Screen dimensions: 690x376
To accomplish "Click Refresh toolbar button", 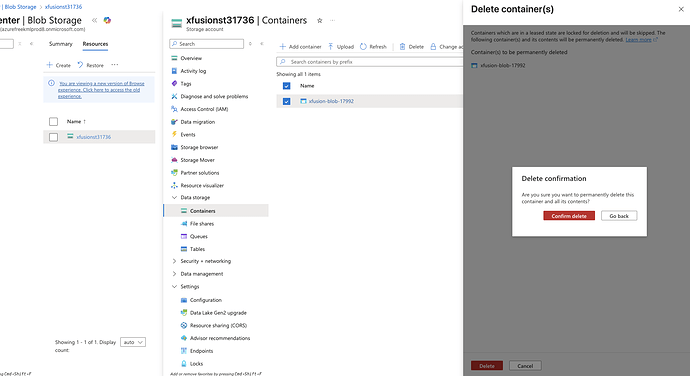I will [x=373, y=47].
